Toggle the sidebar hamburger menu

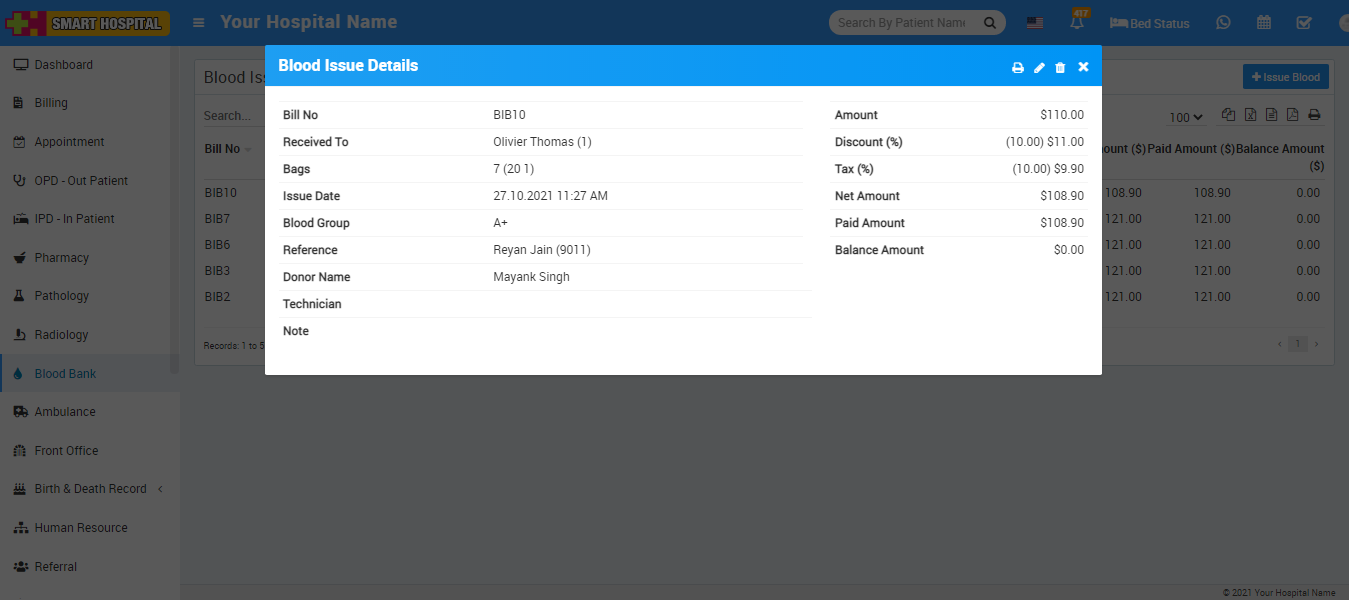click(199, 22)
